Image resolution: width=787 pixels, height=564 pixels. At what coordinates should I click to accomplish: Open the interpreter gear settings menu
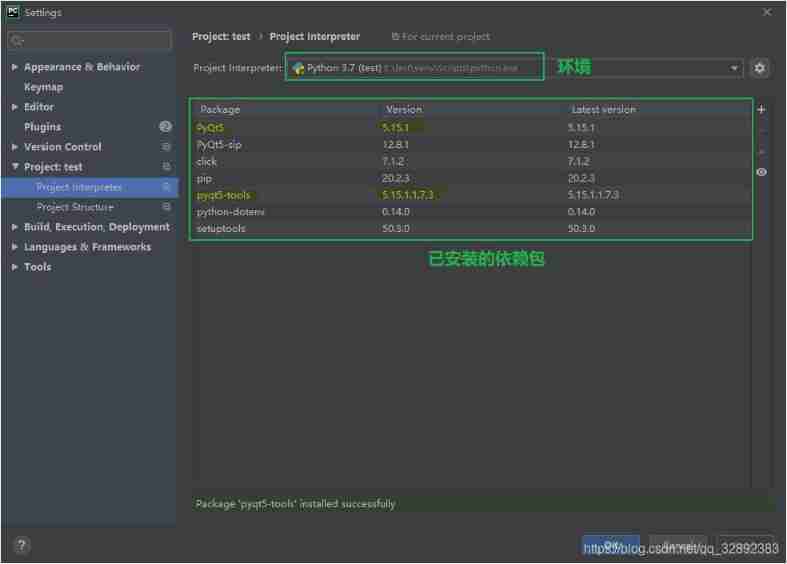[x=759, y=68]
